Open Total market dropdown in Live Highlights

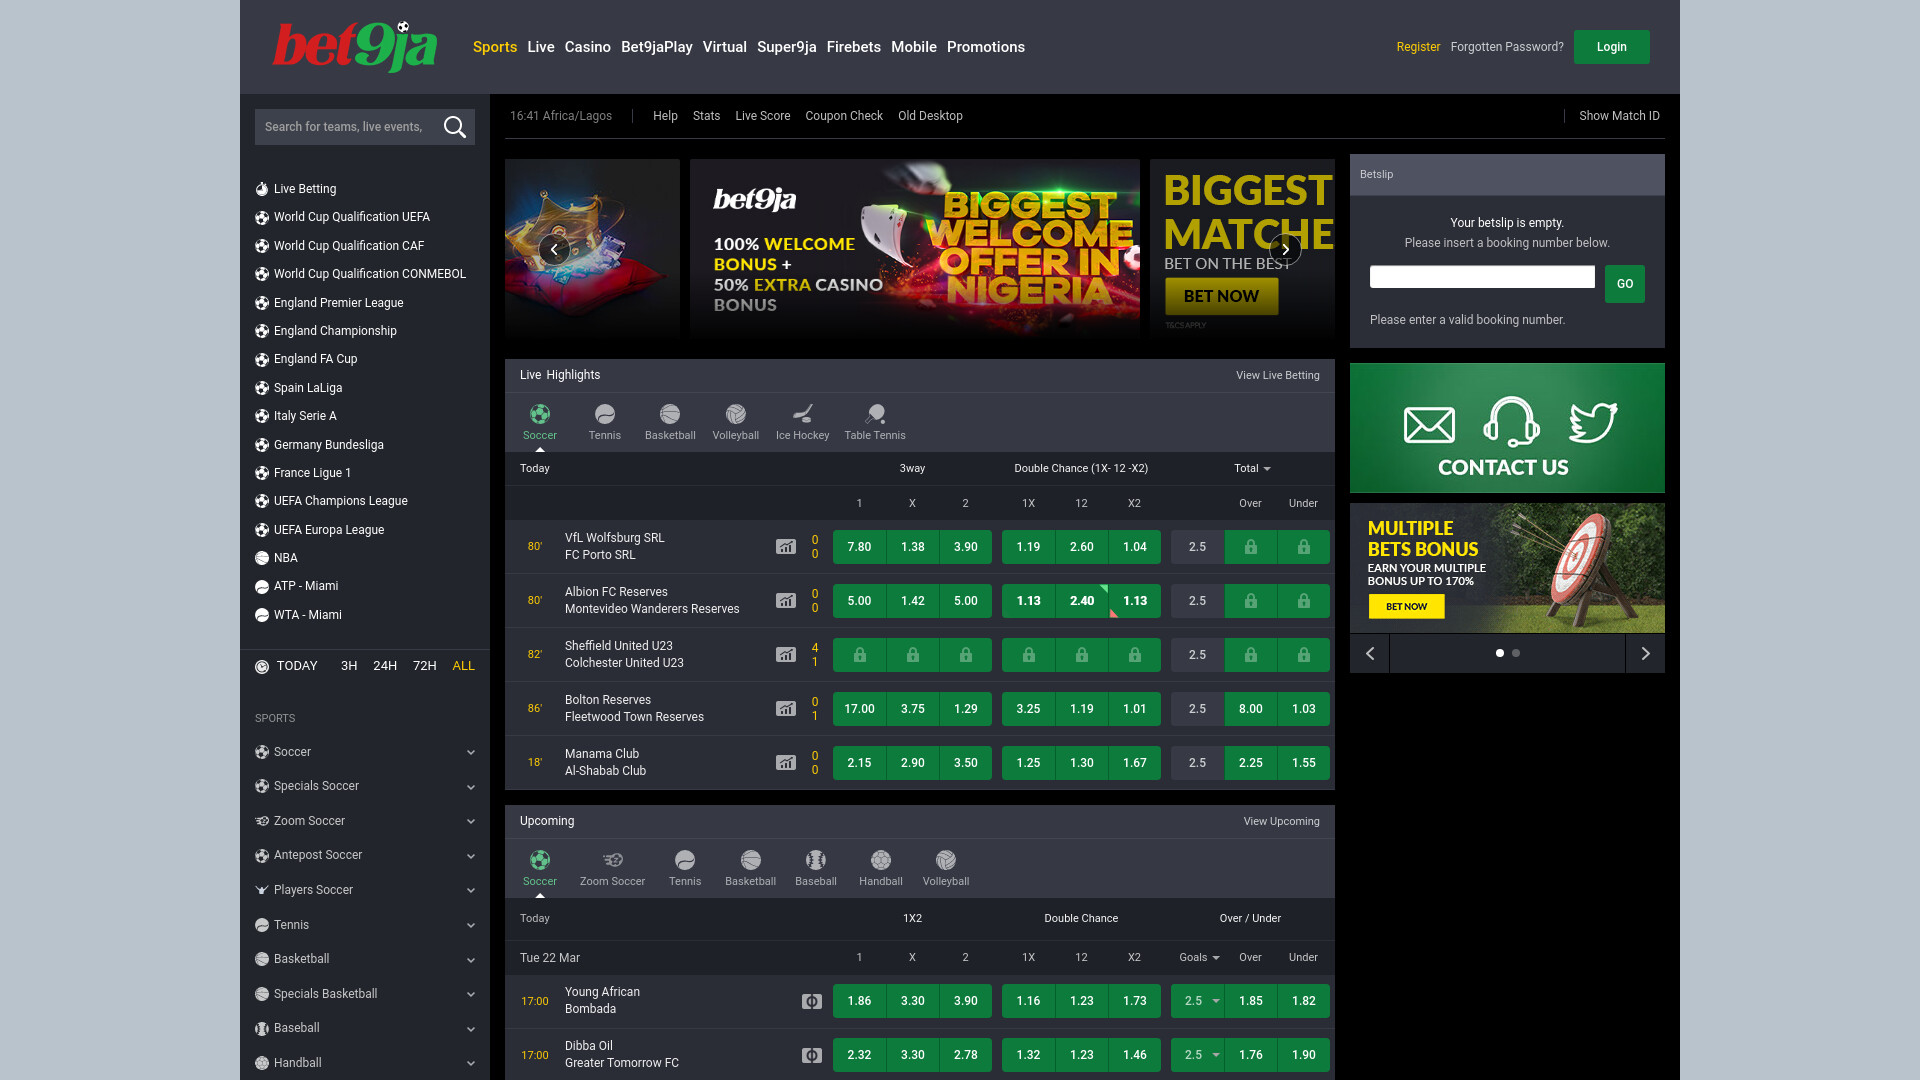pyautogui.click(x=1252, y=468)
